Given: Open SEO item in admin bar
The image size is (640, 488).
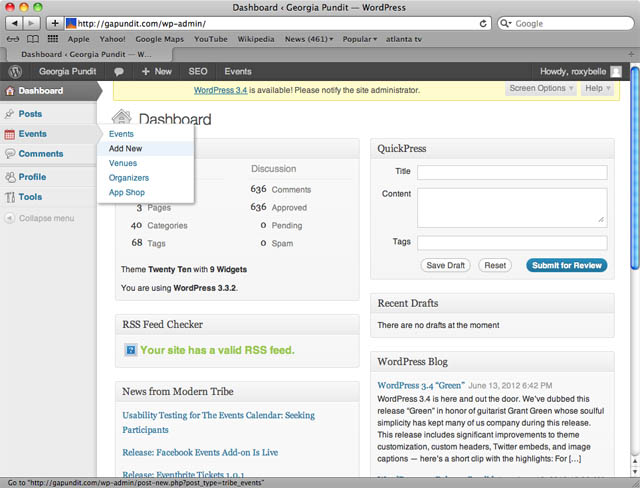Looking at the screenshot, I should pos(198,72).
